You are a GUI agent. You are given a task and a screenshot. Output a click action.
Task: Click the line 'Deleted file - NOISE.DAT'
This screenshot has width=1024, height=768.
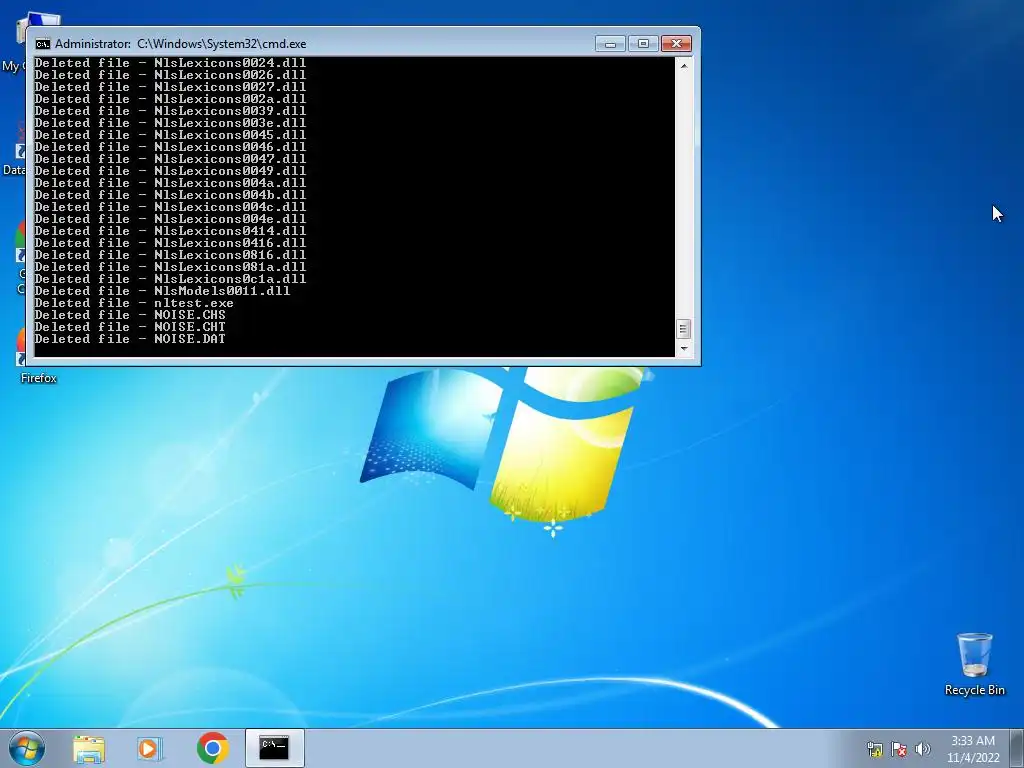point(130,339)
